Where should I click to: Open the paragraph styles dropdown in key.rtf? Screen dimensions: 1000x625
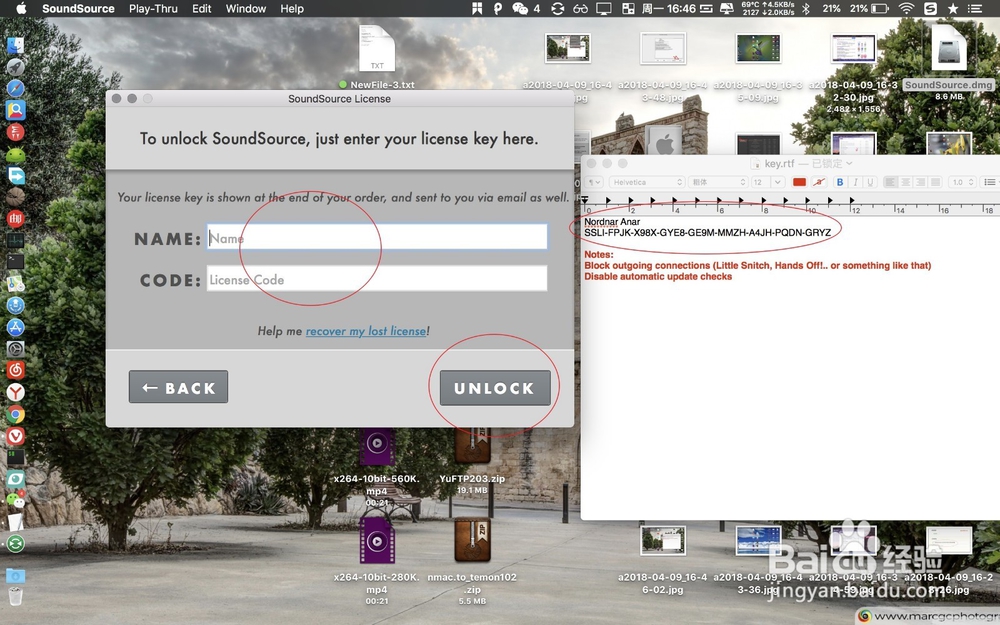pos(594,182)
